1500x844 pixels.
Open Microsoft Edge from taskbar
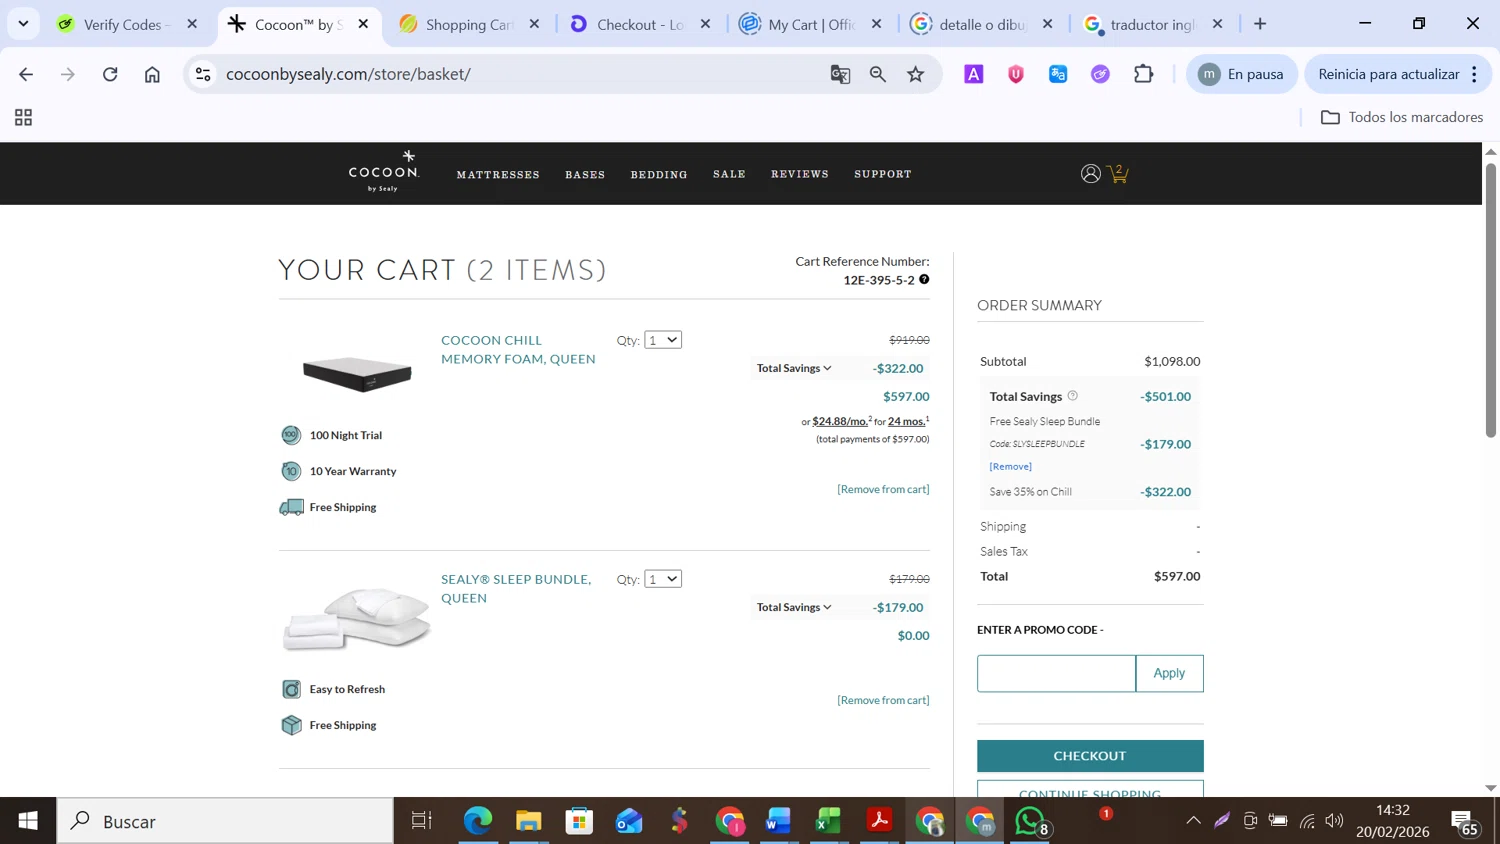click(478, 821)
